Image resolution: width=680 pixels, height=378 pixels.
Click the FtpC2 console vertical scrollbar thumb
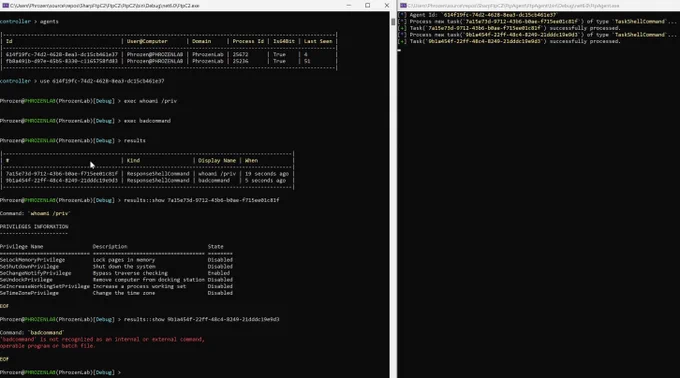393,21
